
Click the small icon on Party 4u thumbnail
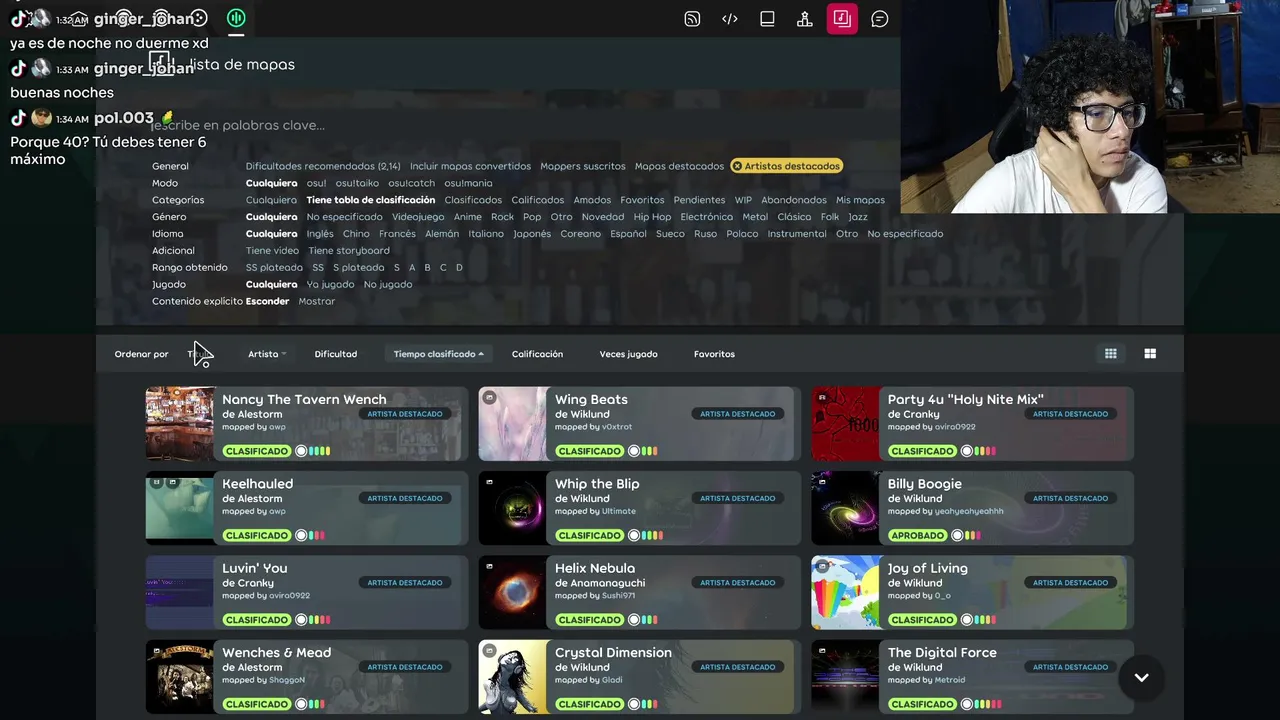tap(822, 397)
